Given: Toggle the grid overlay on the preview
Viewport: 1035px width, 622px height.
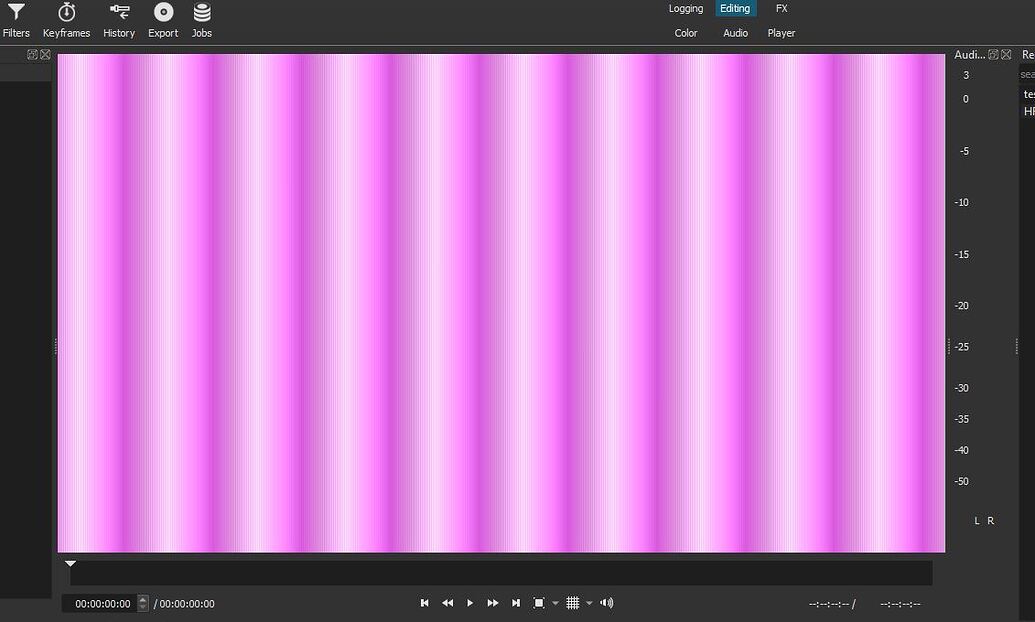Looking at the screenshot, I should point(573,602).
